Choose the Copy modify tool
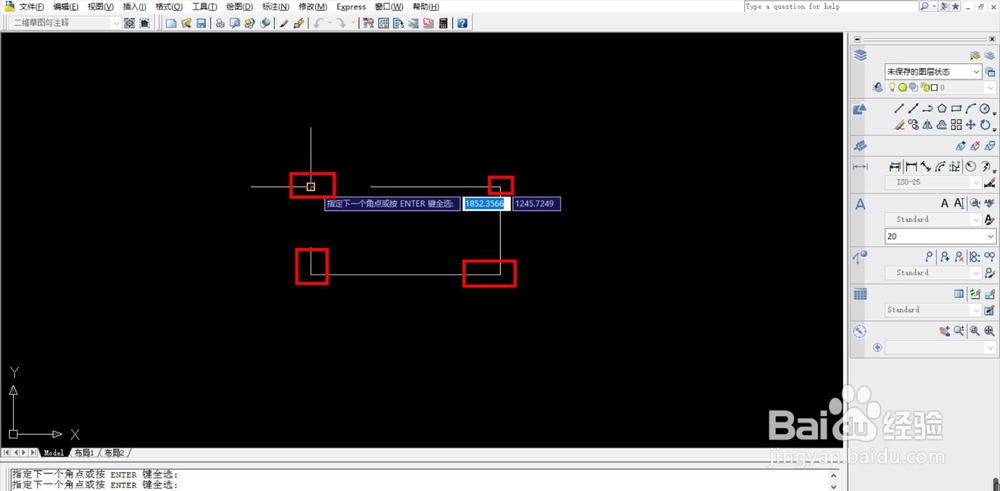The height and width of the screenshot is (491, 1000). pyautogui.click(x=913, y=125)
